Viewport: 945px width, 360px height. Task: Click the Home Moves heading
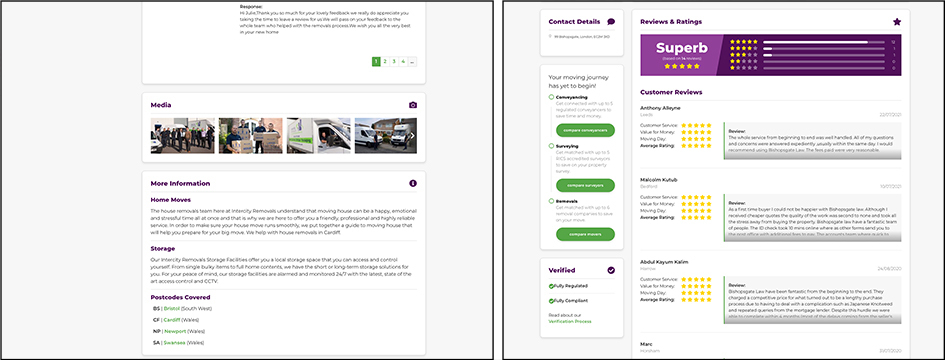[x=171, y=200]
